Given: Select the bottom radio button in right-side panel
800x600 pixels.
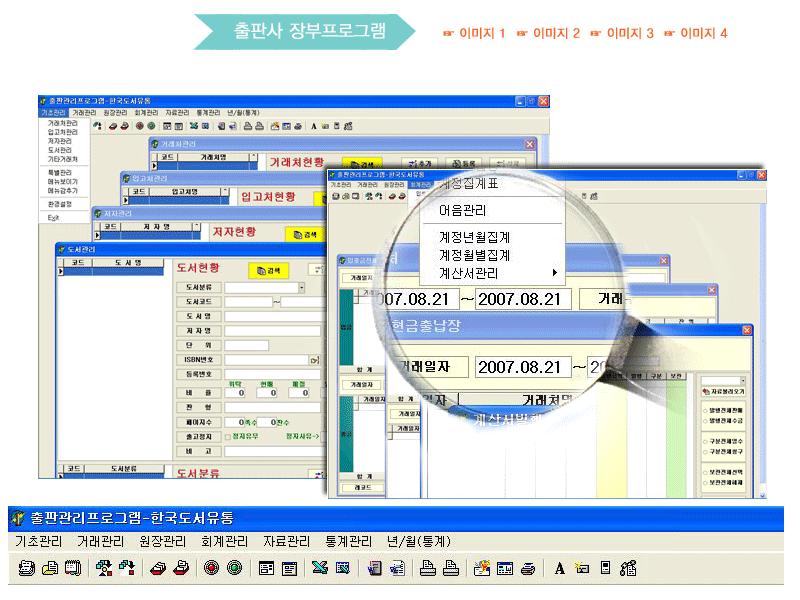Looking at the screenshot, I should (x=705, y=483).
